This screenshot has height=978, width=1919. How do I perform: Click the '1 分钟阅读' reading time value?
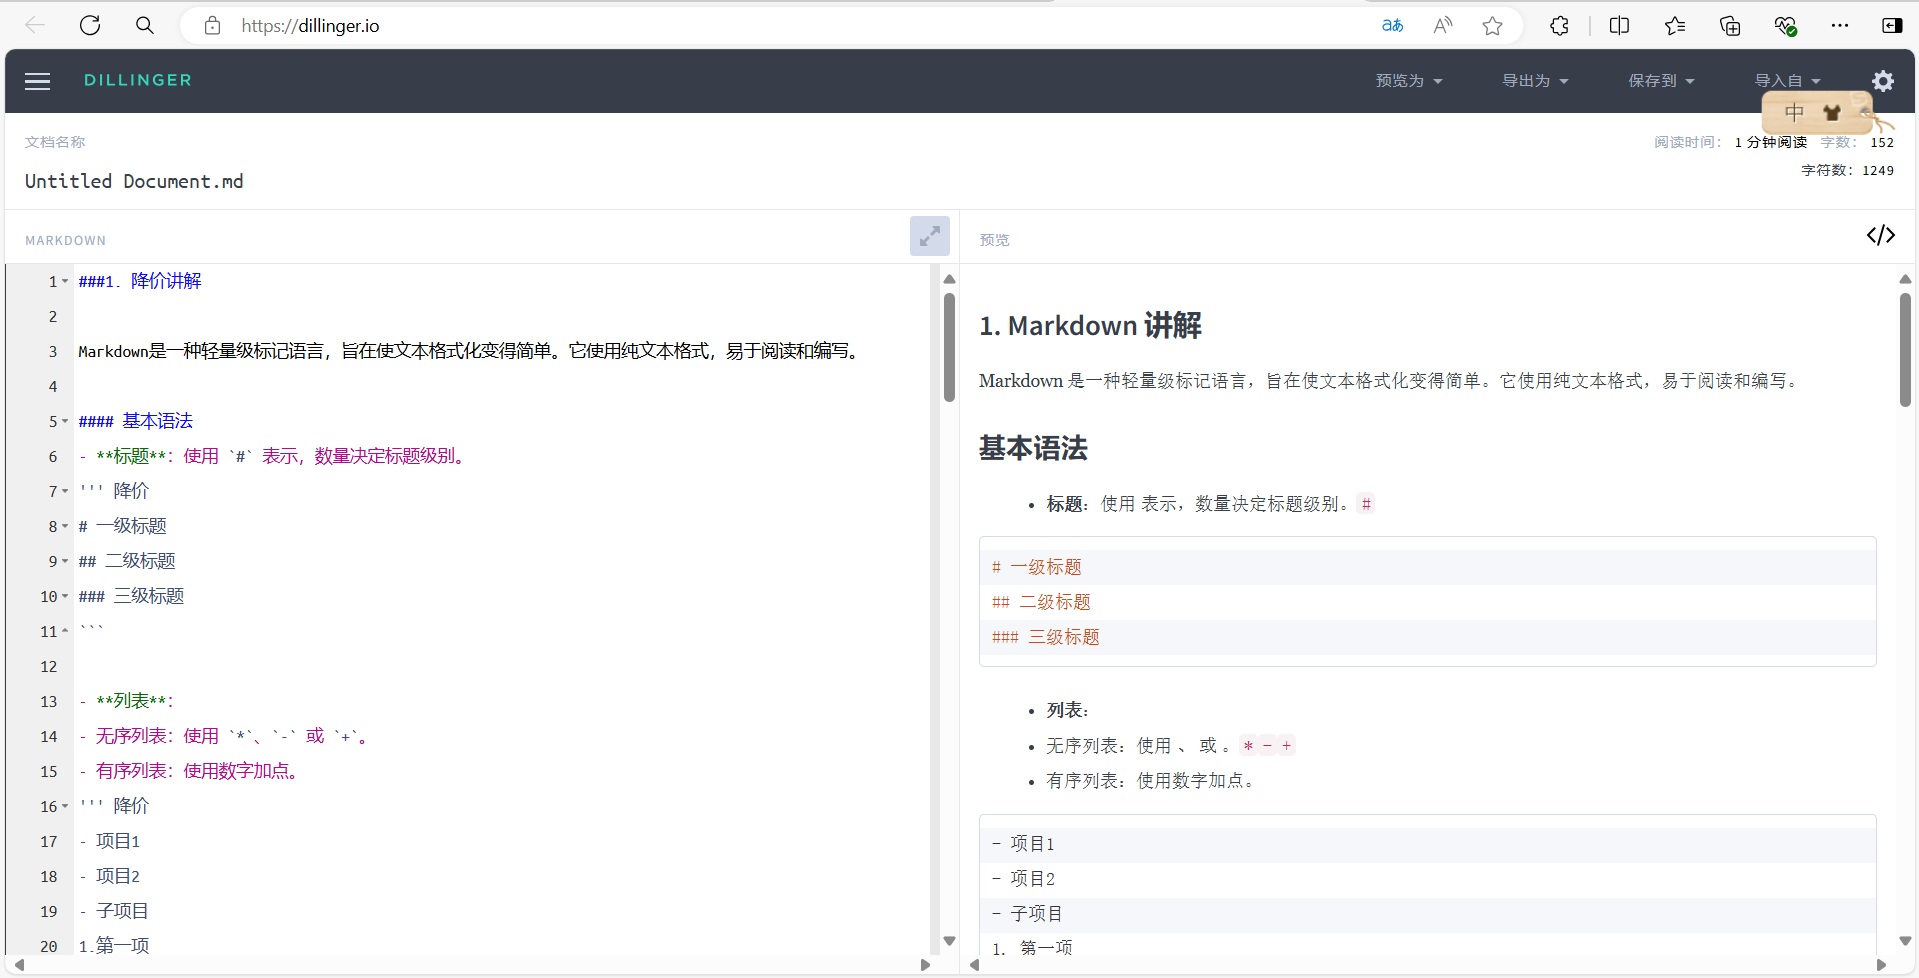[x=1771, y=143]
